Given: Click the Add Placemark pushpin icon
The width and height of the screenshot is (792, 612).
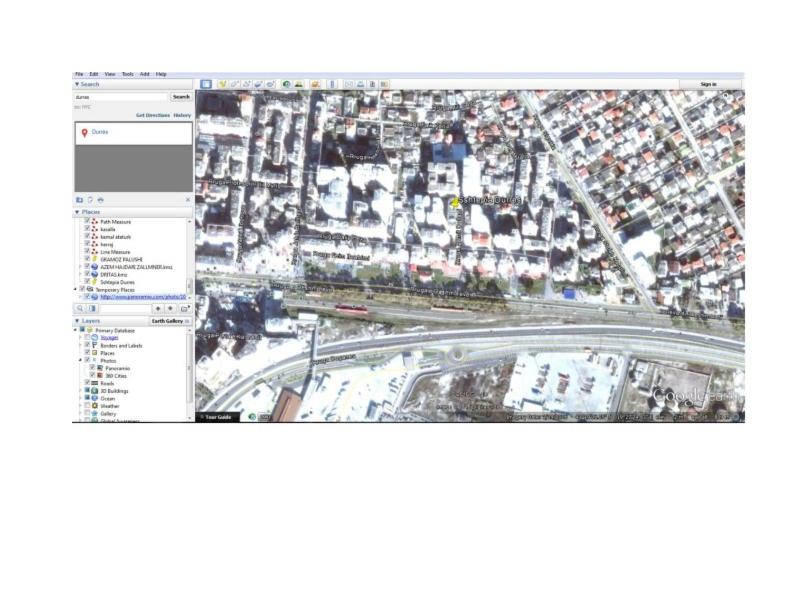Looking at the screenshot, I should click(x=223, y=84).
